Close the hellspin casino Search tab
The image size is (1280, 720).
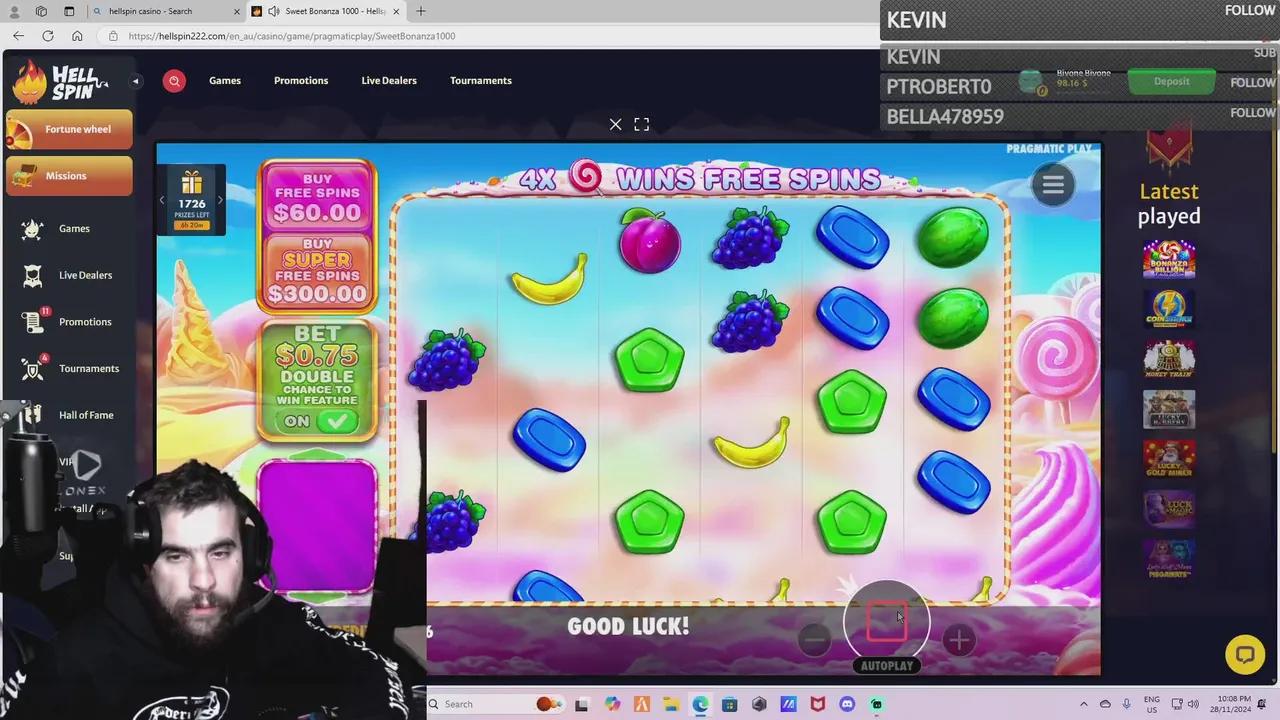(x=237, y=11)
